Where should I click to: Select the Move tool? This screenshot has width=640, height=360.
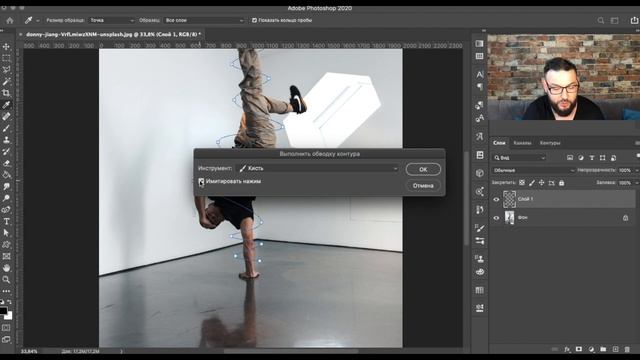6,47
